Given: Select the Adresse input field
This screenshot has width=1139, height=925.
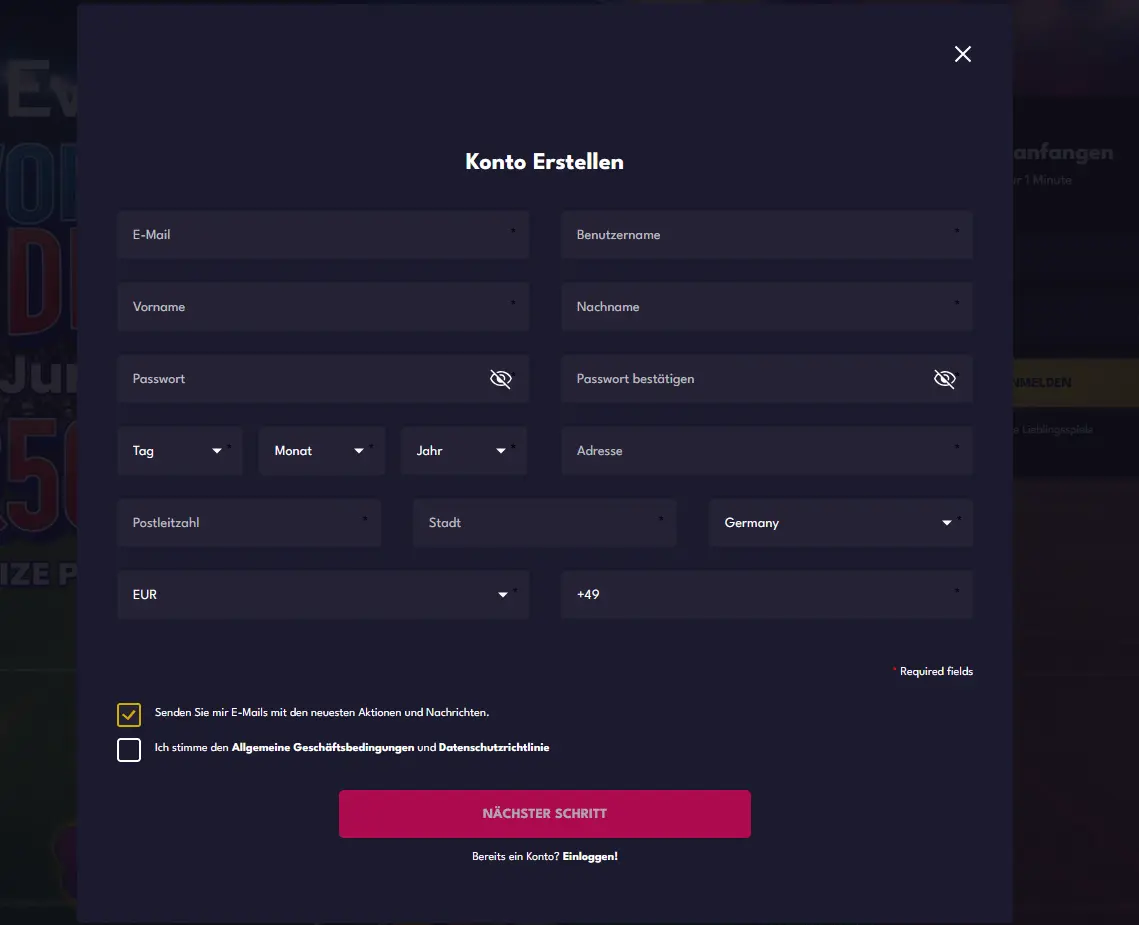Looking at the screenshot, I should [766, 451].
